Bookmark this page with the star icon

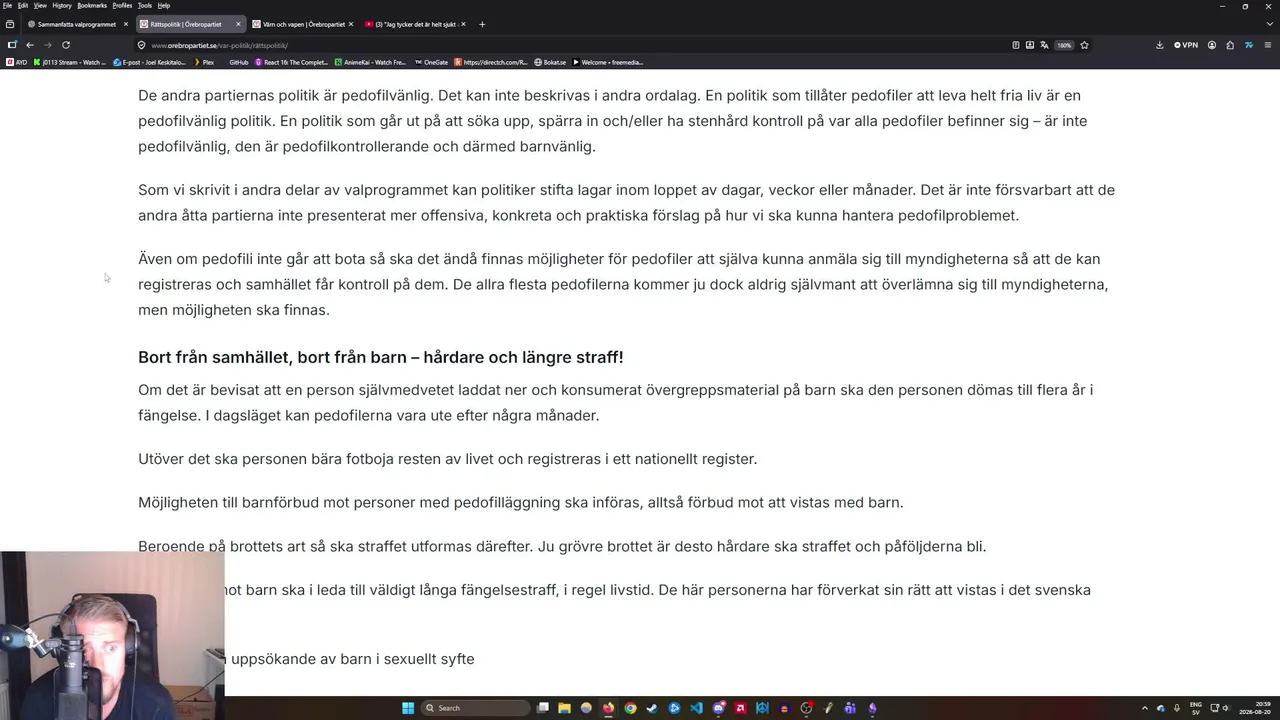[x=1084, y=45]
